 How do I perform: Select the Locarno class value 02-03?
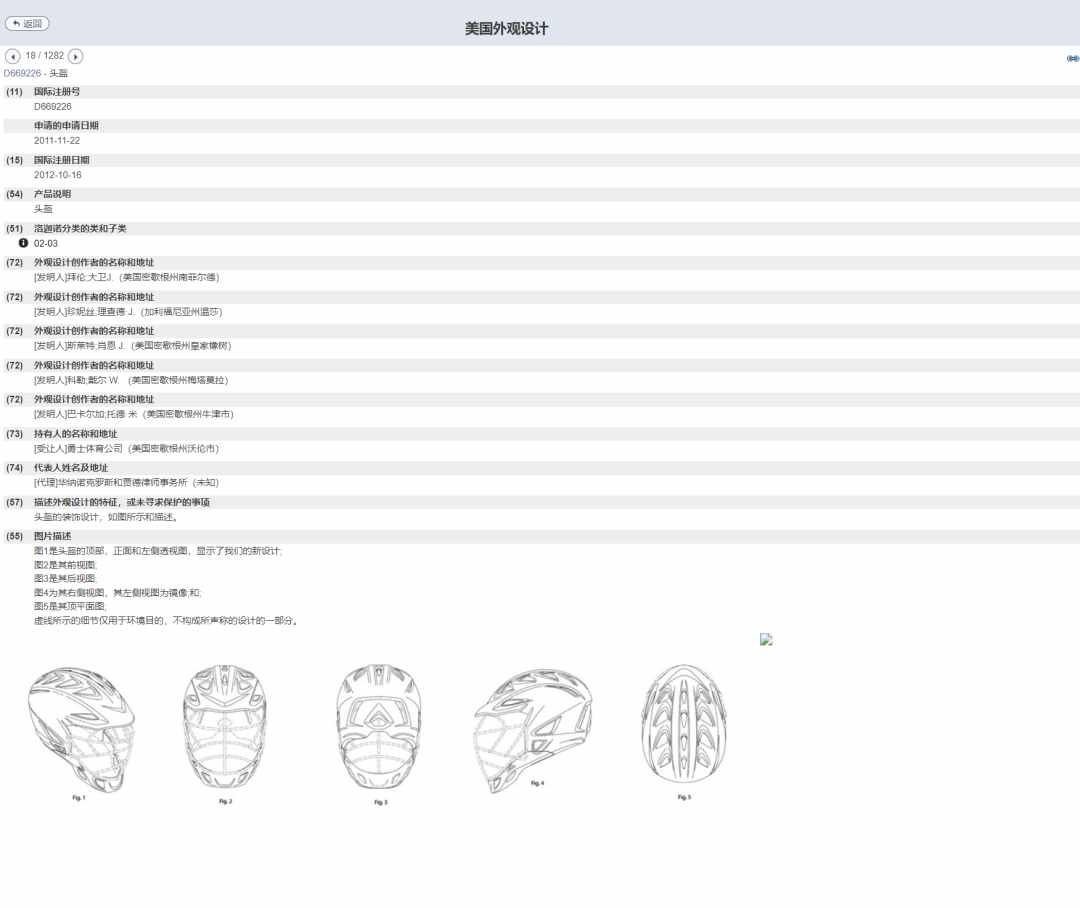(x=45, y=243)
